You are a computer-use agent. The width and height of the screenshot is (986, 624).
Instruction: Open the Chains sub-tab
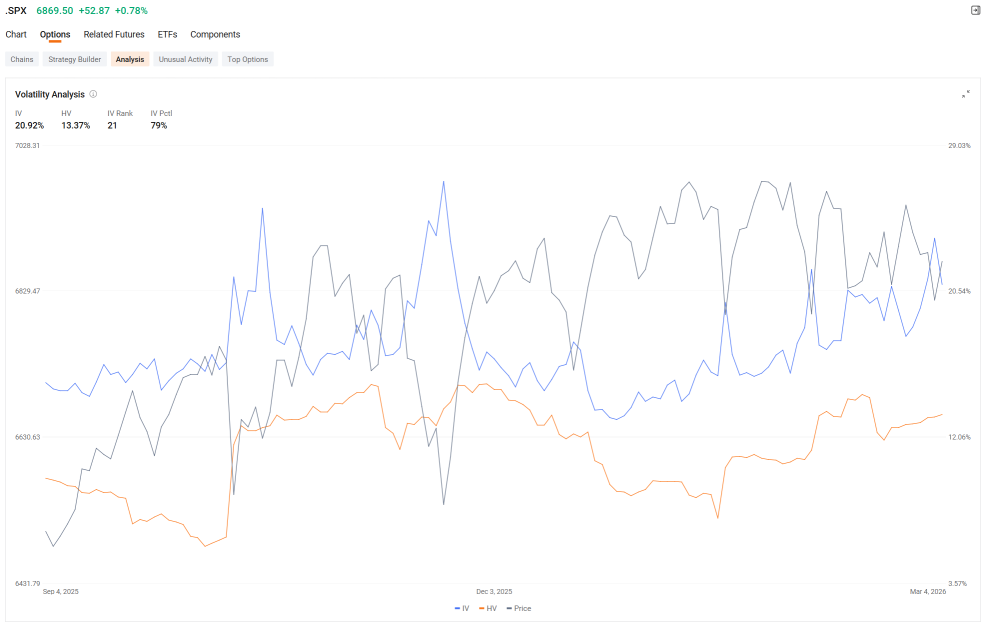(x=22, y=59)
